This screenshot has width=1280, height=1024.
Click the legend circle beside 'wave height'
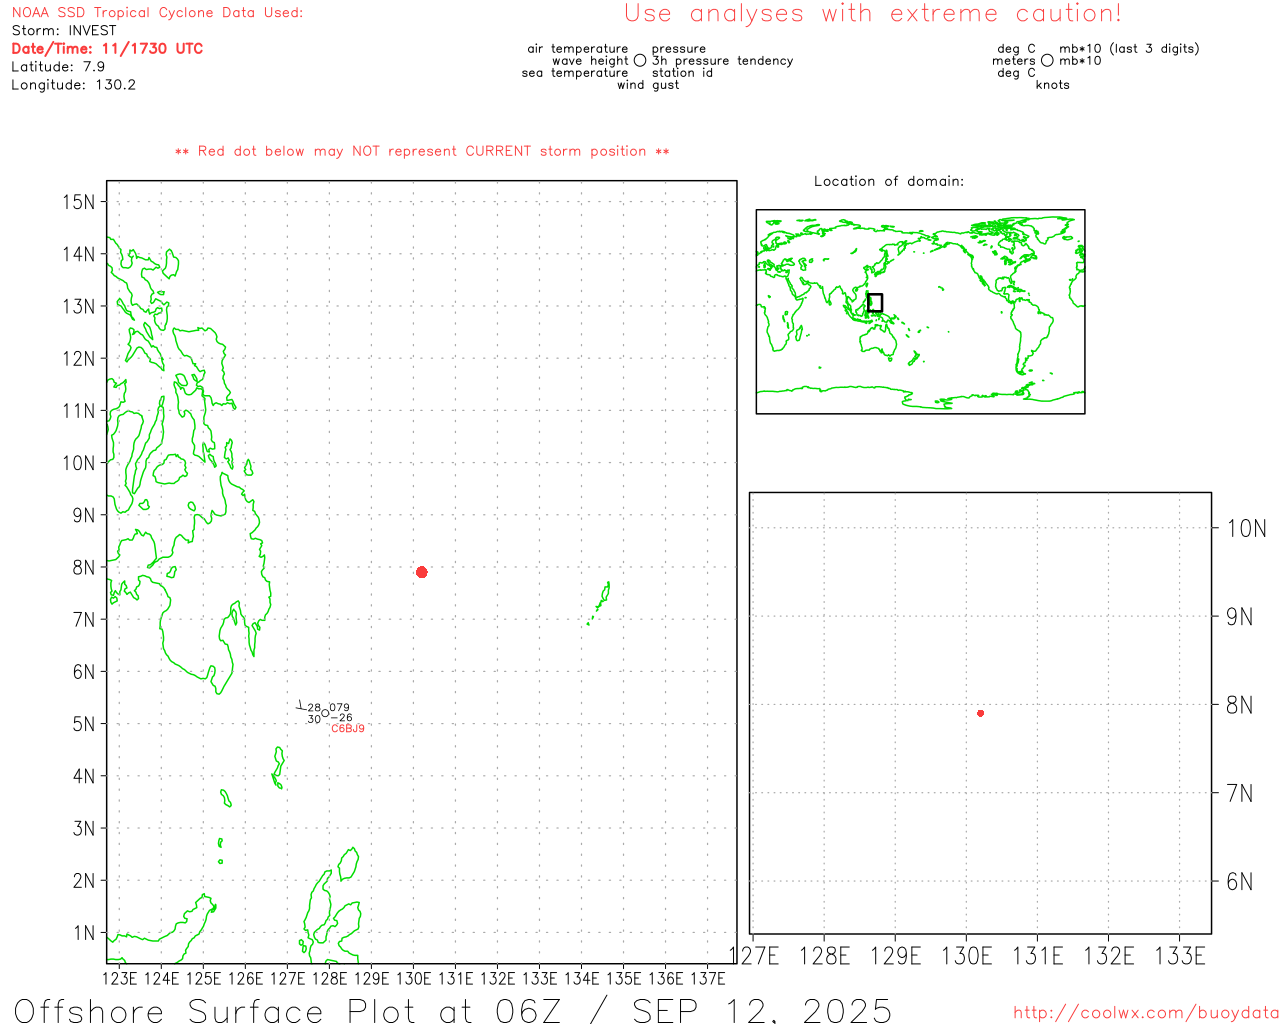pos(640,61)
